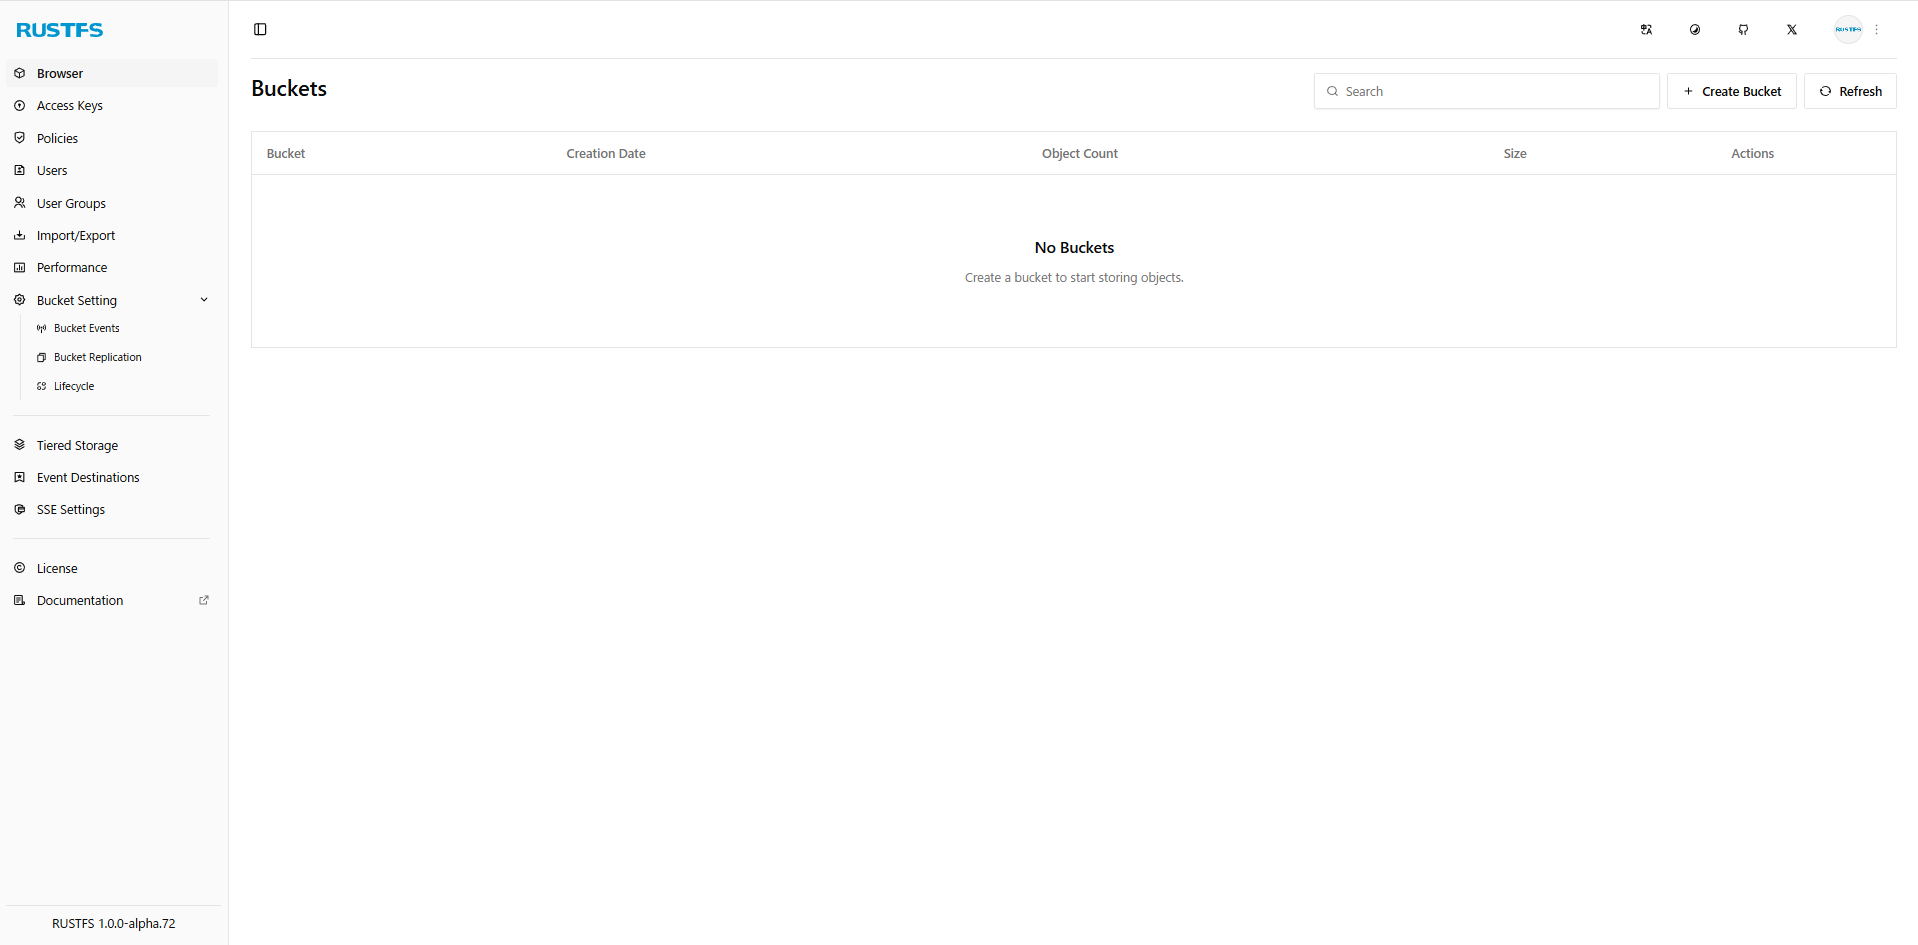Refresh the bucket list

1850,91
